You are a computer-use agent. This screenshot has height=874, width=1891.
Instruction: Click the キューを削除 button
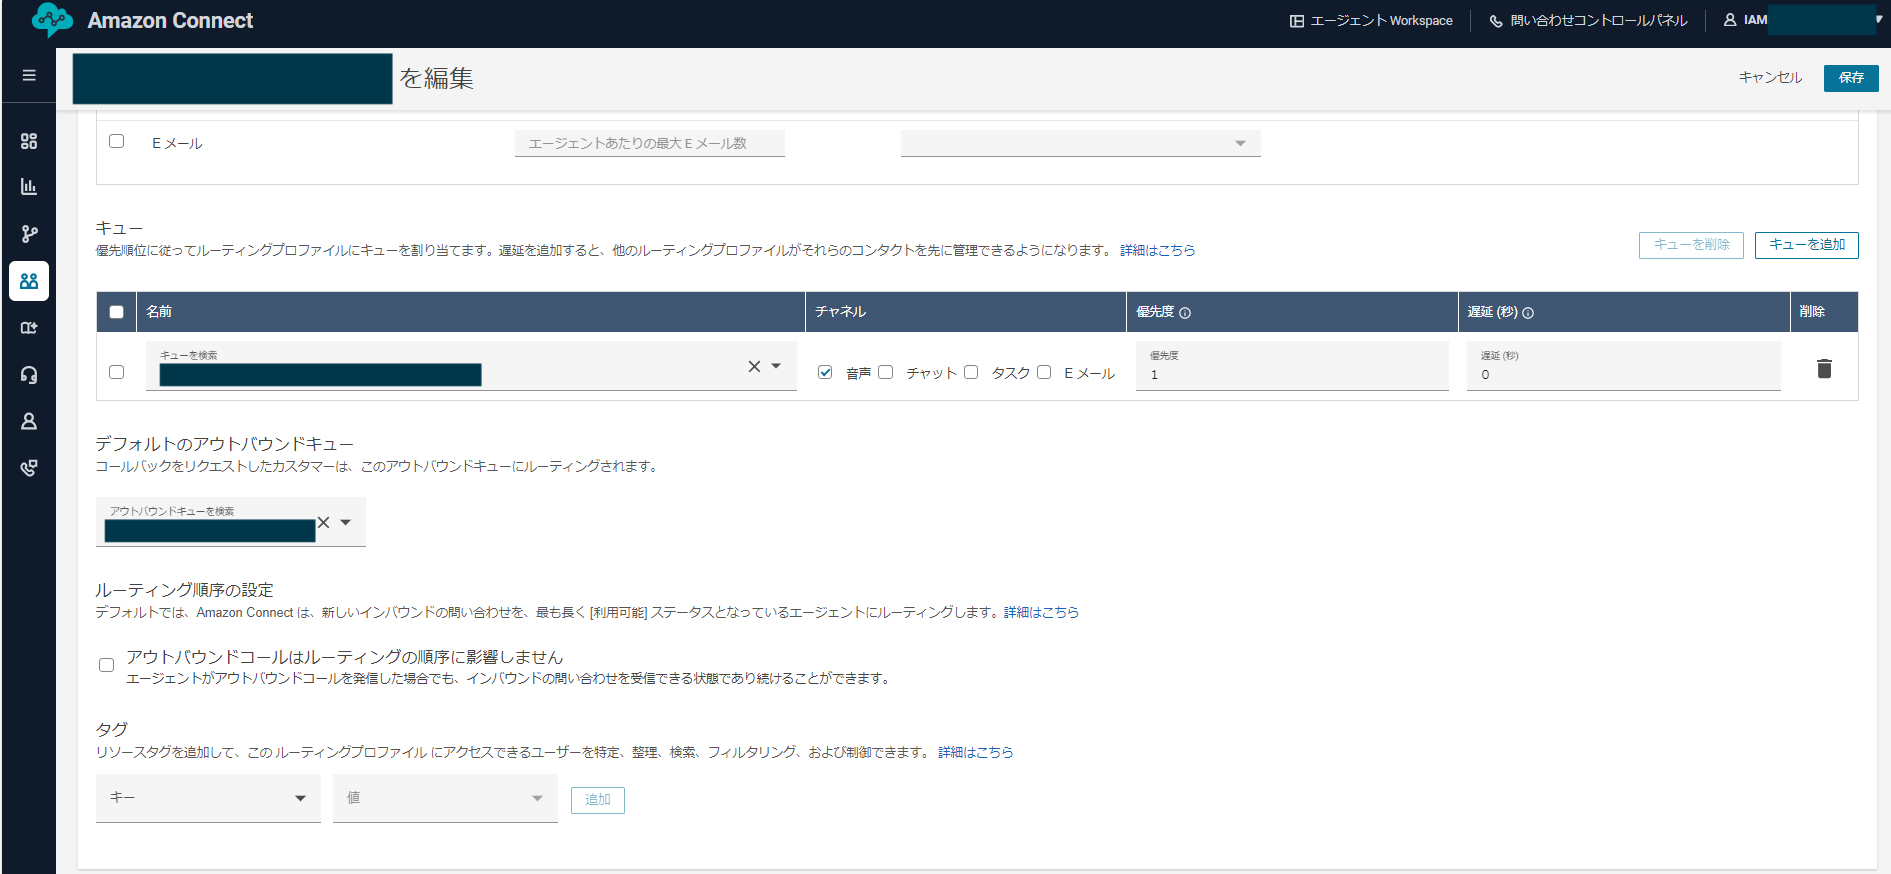[1691, 245]
